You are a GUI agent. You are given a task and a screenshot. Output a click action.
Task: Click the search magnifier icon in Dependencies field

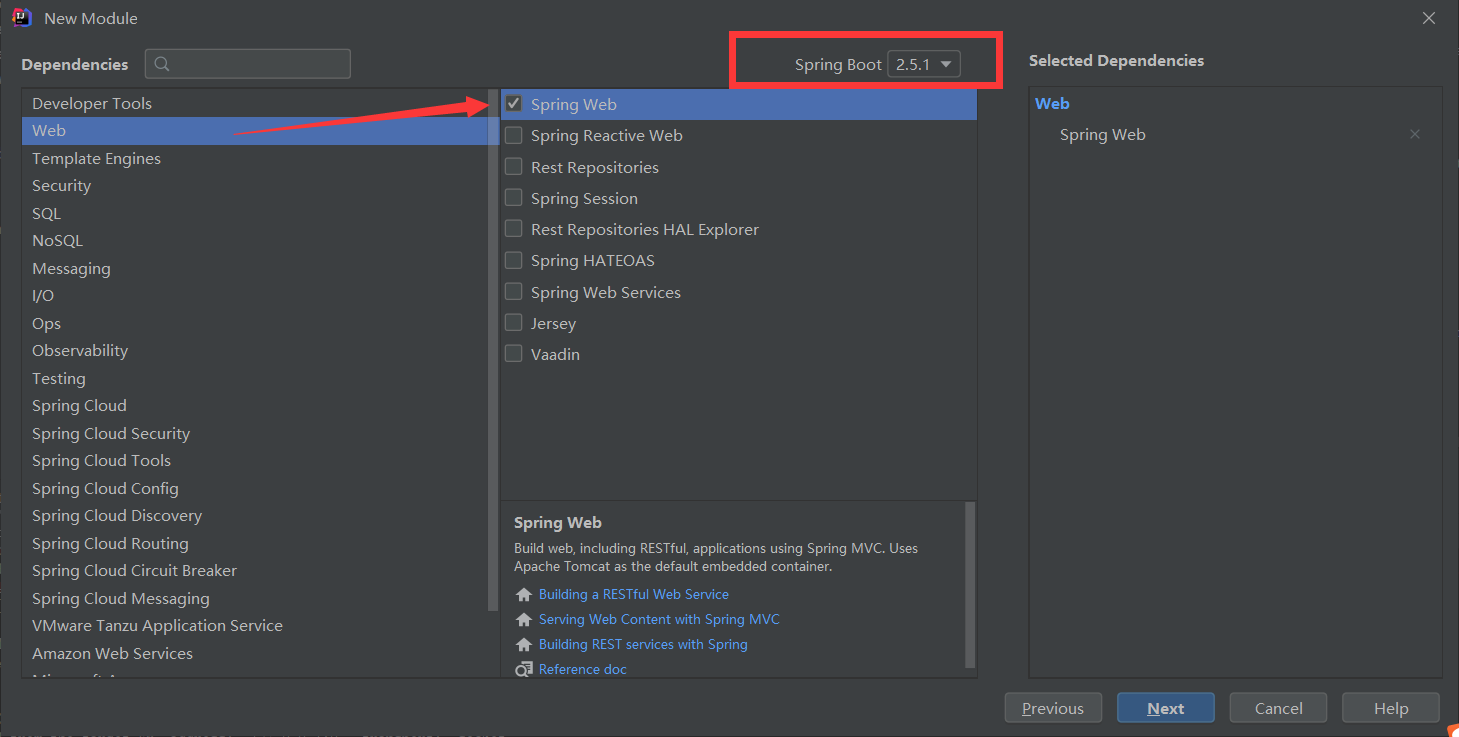[163, 64]
